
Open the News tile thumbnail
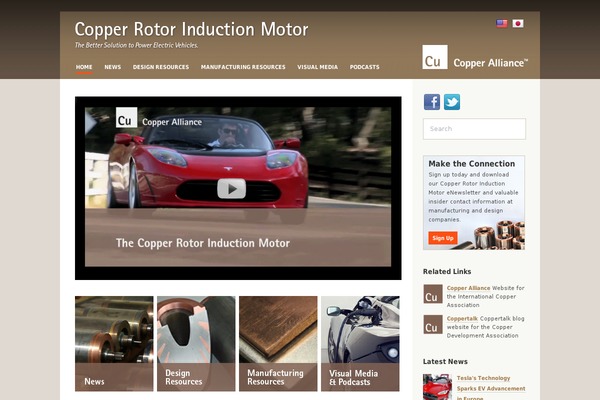coord(114,343)
